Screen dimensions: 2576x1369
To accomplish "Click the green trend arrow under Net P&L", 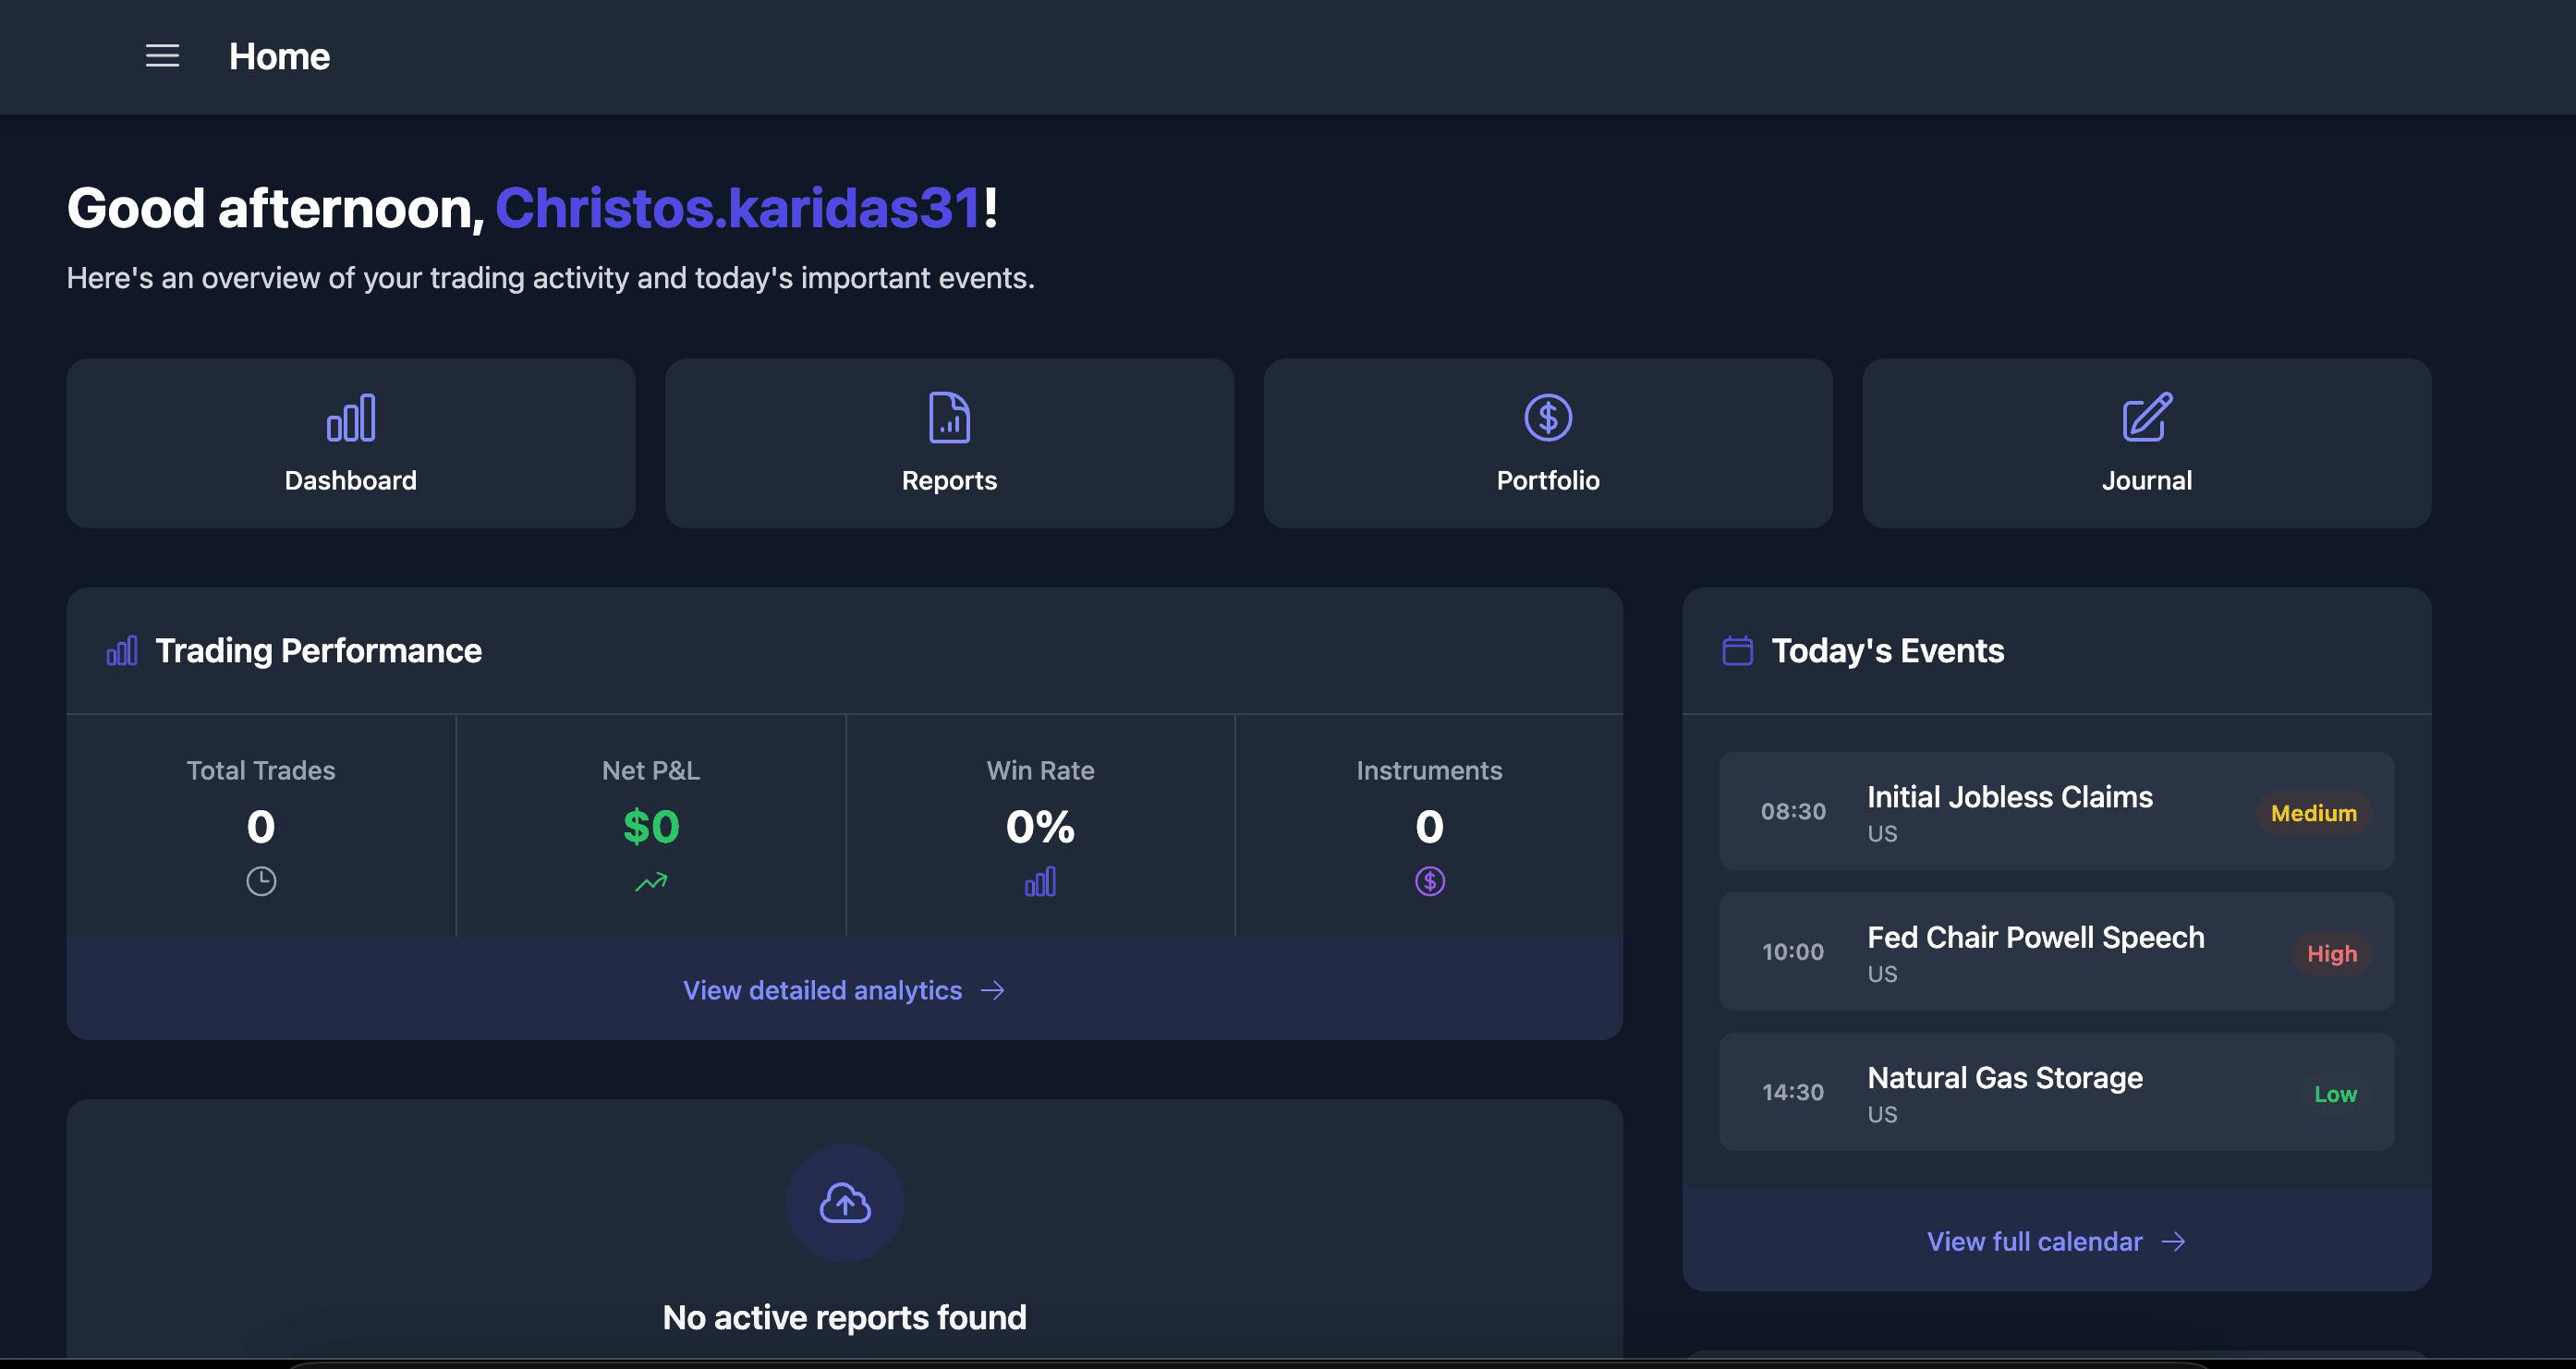I will pos(650,881).
